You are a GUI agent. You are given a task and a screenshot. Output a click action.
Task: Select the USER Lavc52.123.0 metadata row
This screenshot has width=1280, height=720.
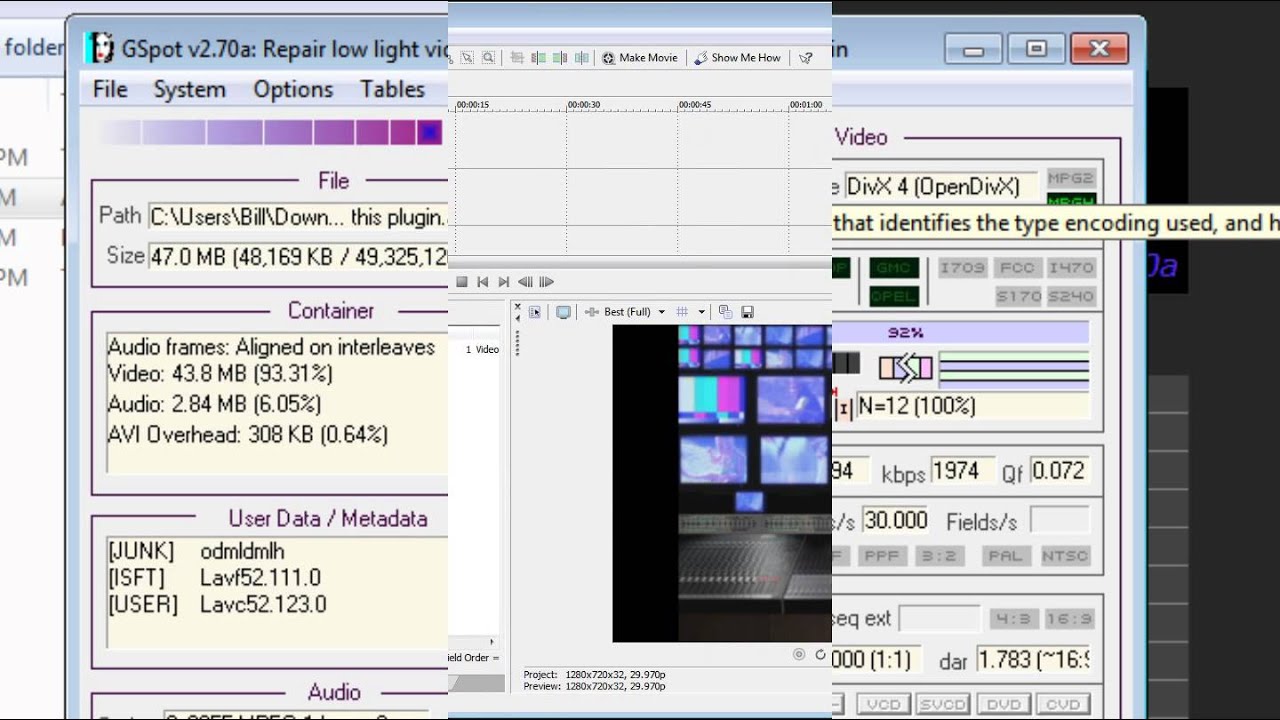(217, 604)
